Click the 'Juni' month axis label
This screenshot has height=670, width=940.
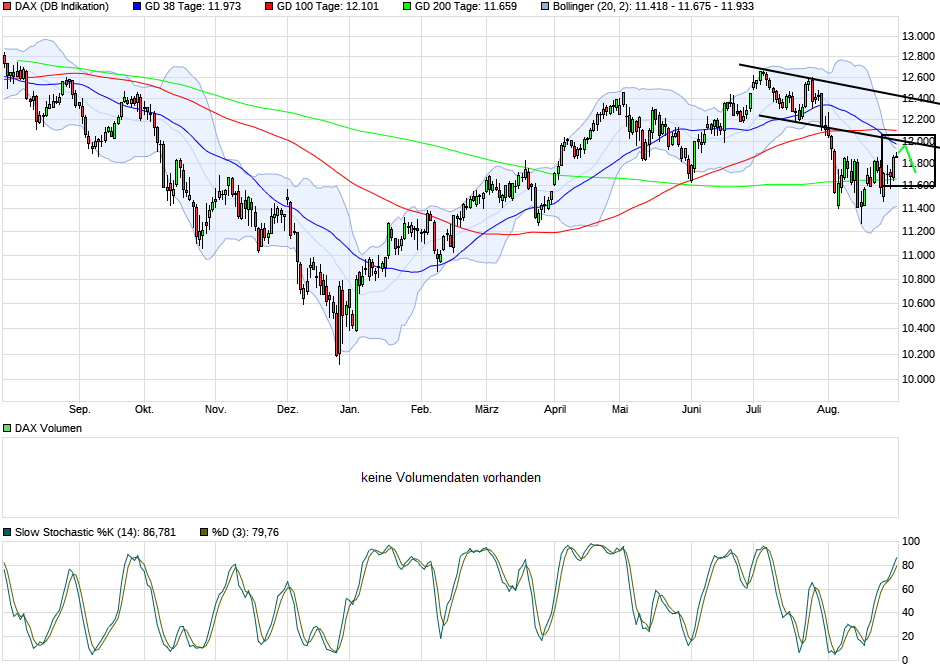(x=691, y=409)
